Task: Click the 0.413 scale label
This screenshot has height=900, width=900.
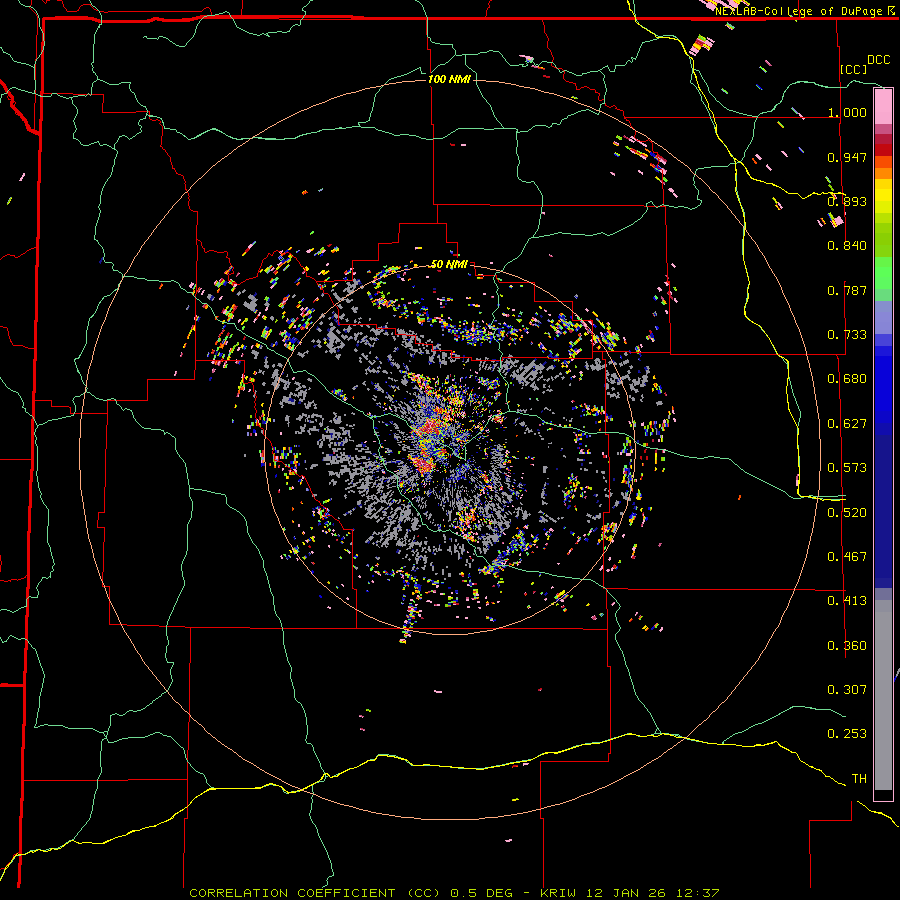Action: tap(847, 601)
